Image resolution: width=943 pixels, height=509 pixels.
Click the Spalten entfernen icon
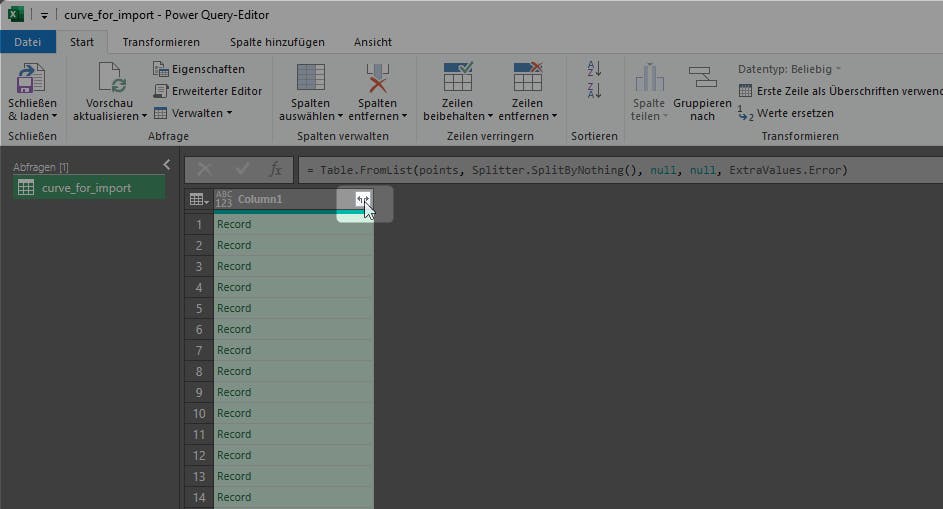[x=377, y=79]
